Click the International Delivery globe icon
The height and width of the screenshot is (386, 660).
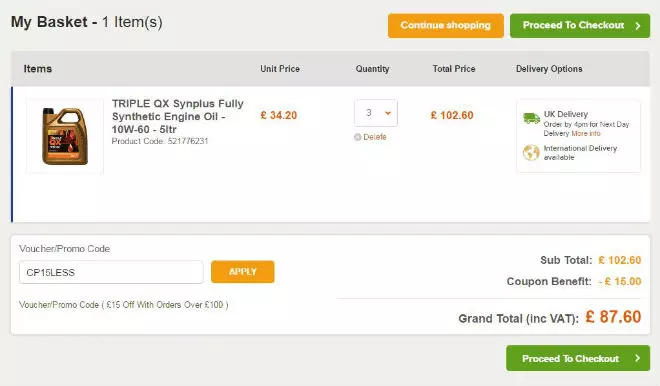coord(531,152)
